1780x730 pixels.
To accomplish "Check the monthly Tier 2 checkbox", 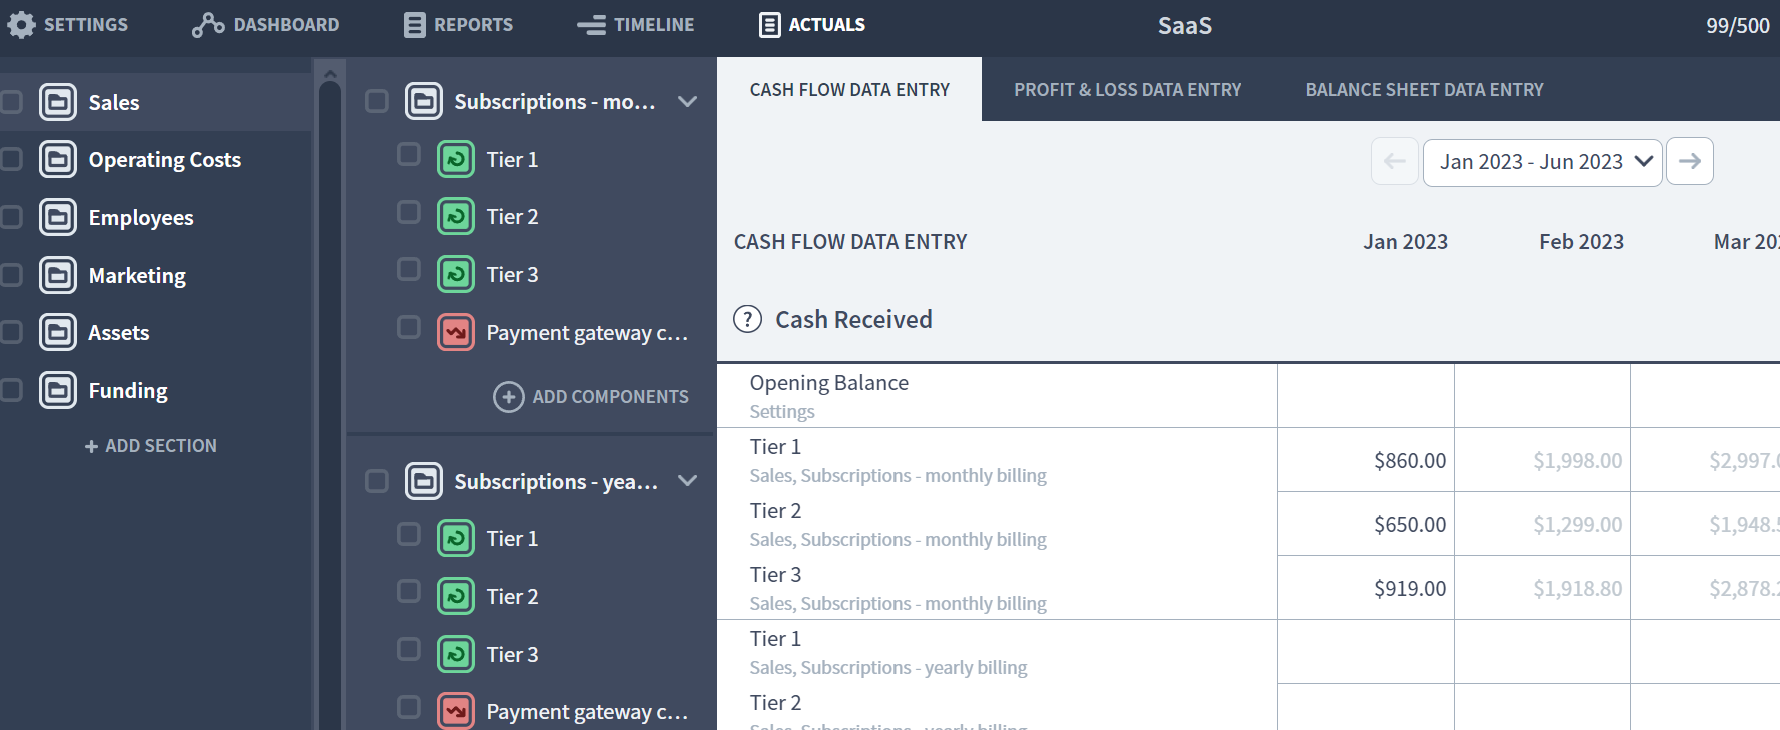I will point(409,212).
